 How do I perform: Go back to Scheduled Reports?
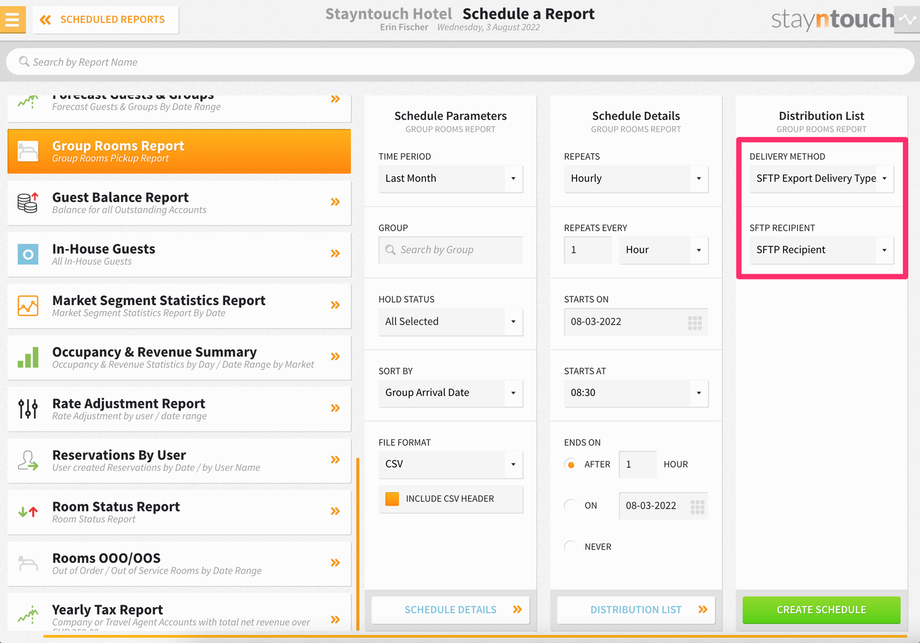click(x=106, y=19)
